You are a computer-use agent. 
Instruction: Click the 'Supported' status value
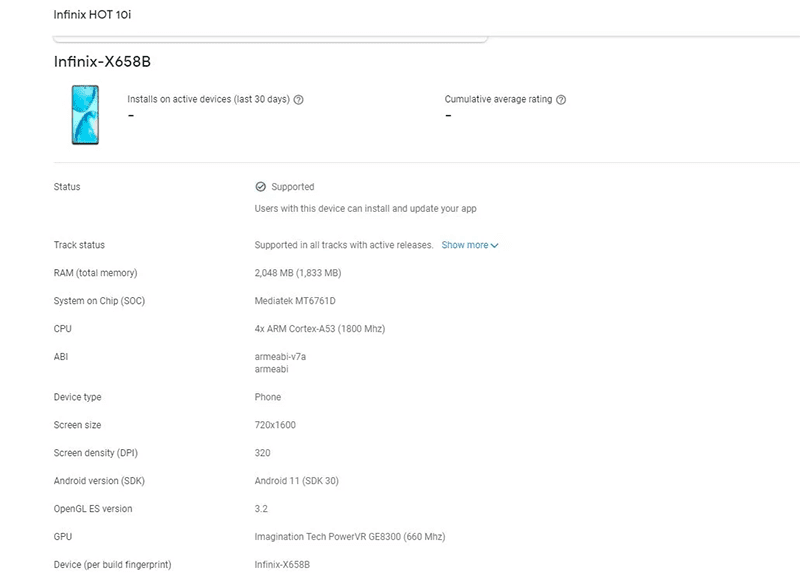293,187
